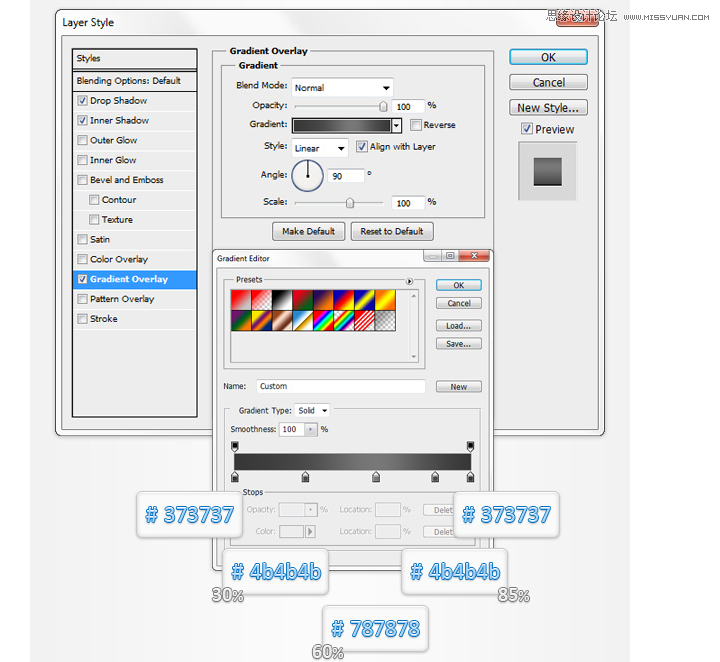The image size is (720, 662).
Task: Pick the rainbow spectrum gradient preset
Action: pyautogui.click(x=323, y=320)
